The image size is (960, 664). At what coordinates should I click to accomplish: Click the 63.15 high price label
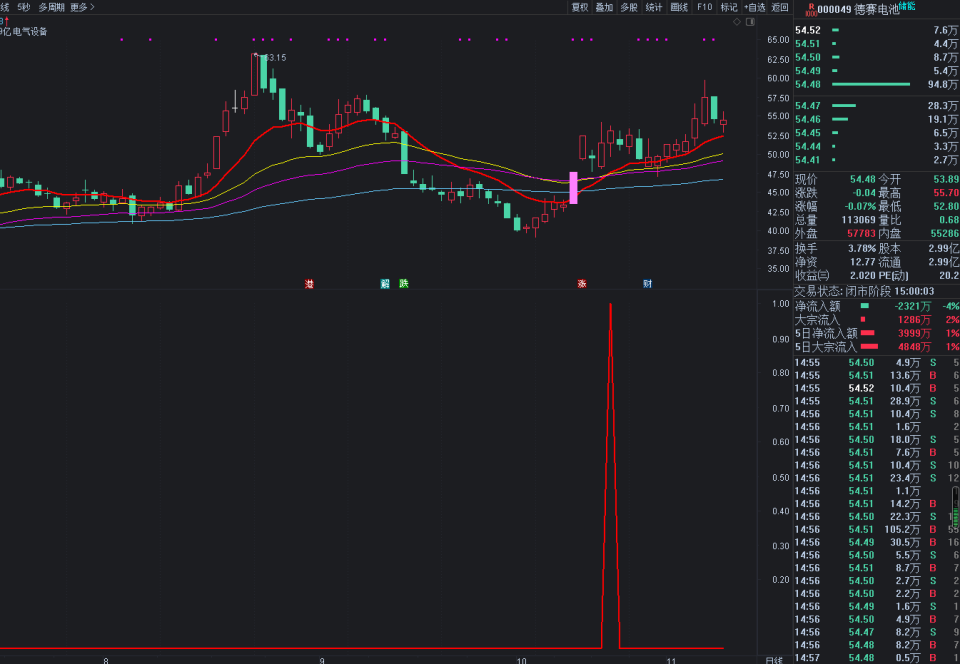274,58
